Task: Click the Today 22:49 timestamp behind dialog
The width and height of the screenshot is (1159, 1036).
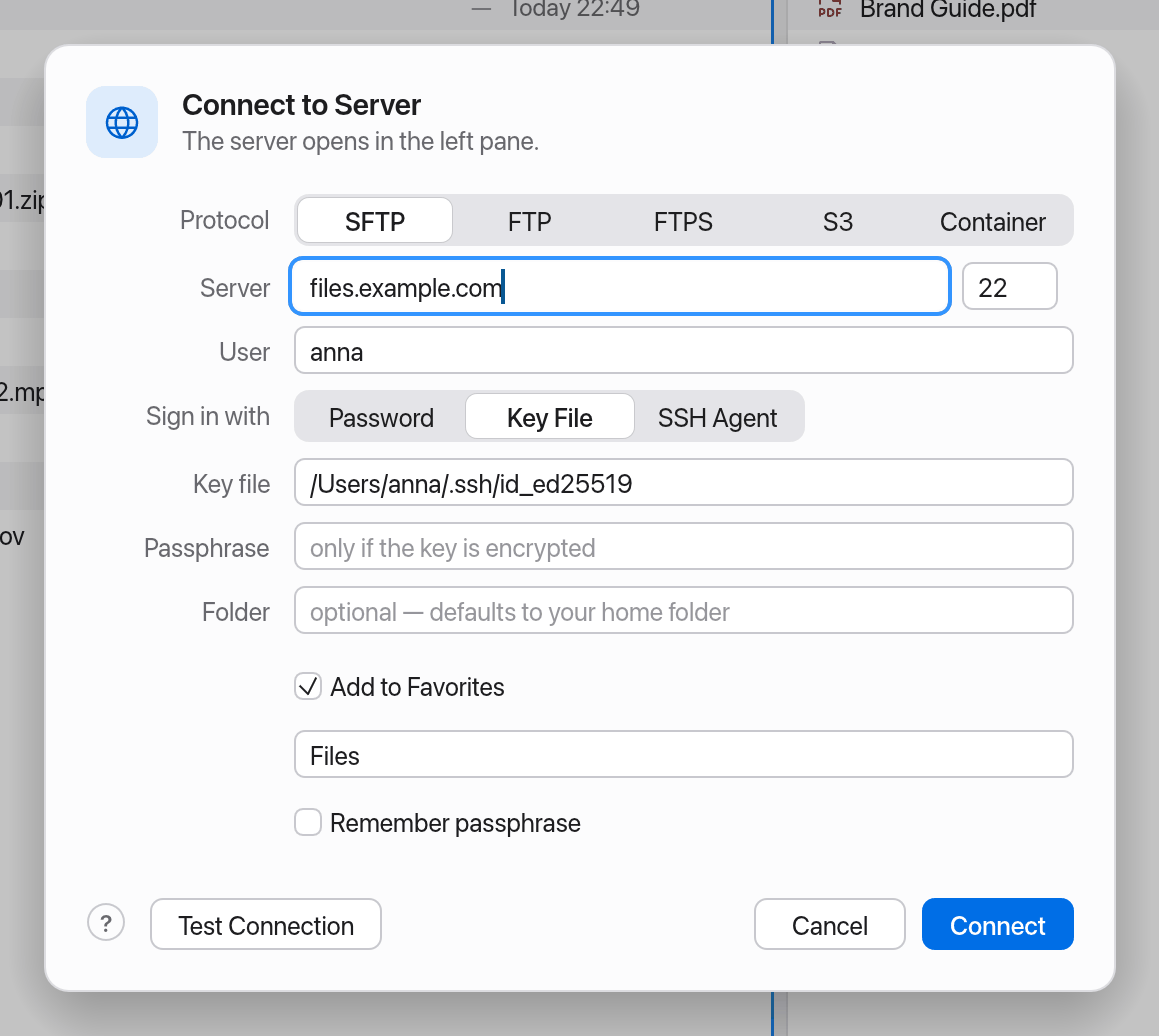Action: point(574,9)
